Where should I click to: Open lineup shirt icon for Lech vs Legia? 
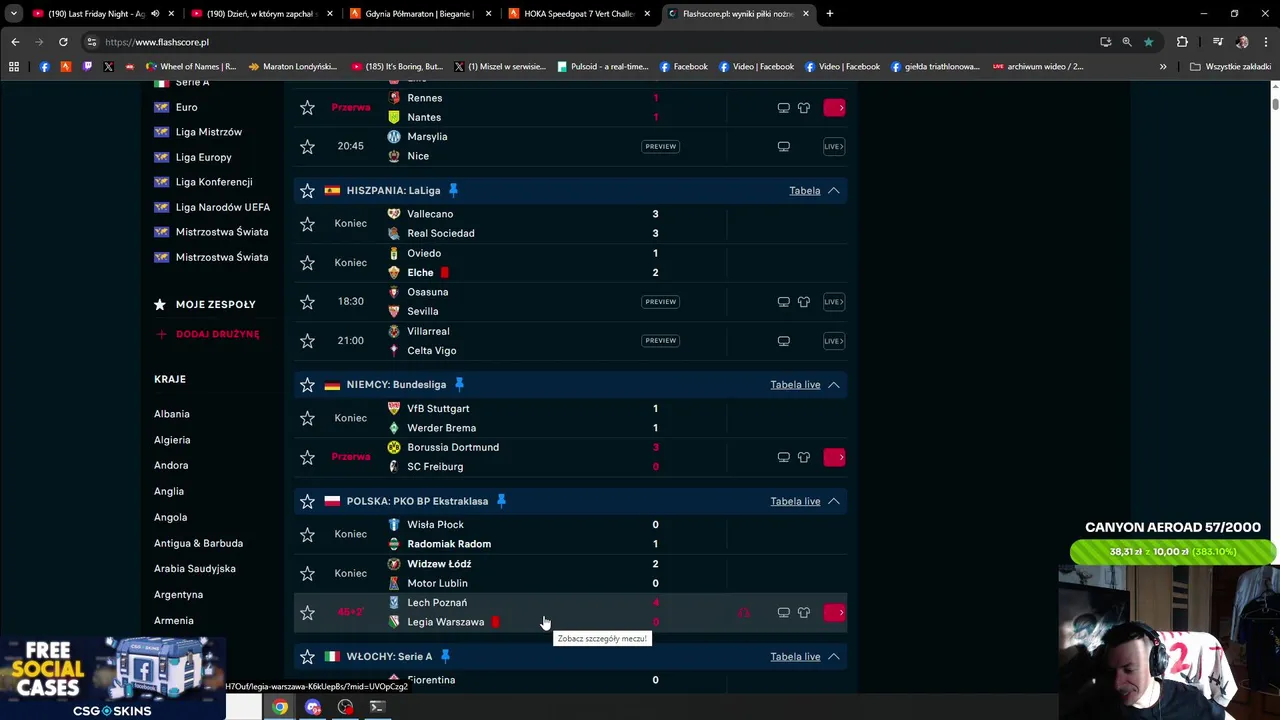pos(804,612)
